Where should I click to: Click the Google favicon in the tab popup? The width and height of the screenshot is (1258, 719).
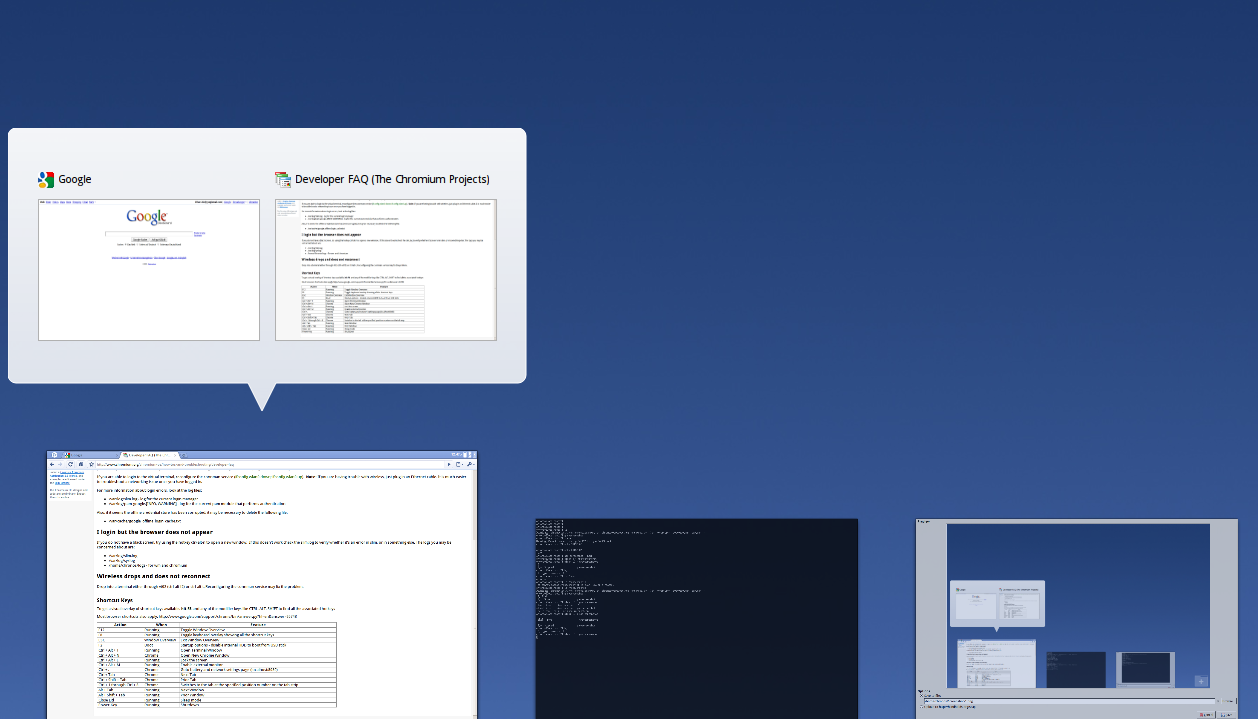46,180
